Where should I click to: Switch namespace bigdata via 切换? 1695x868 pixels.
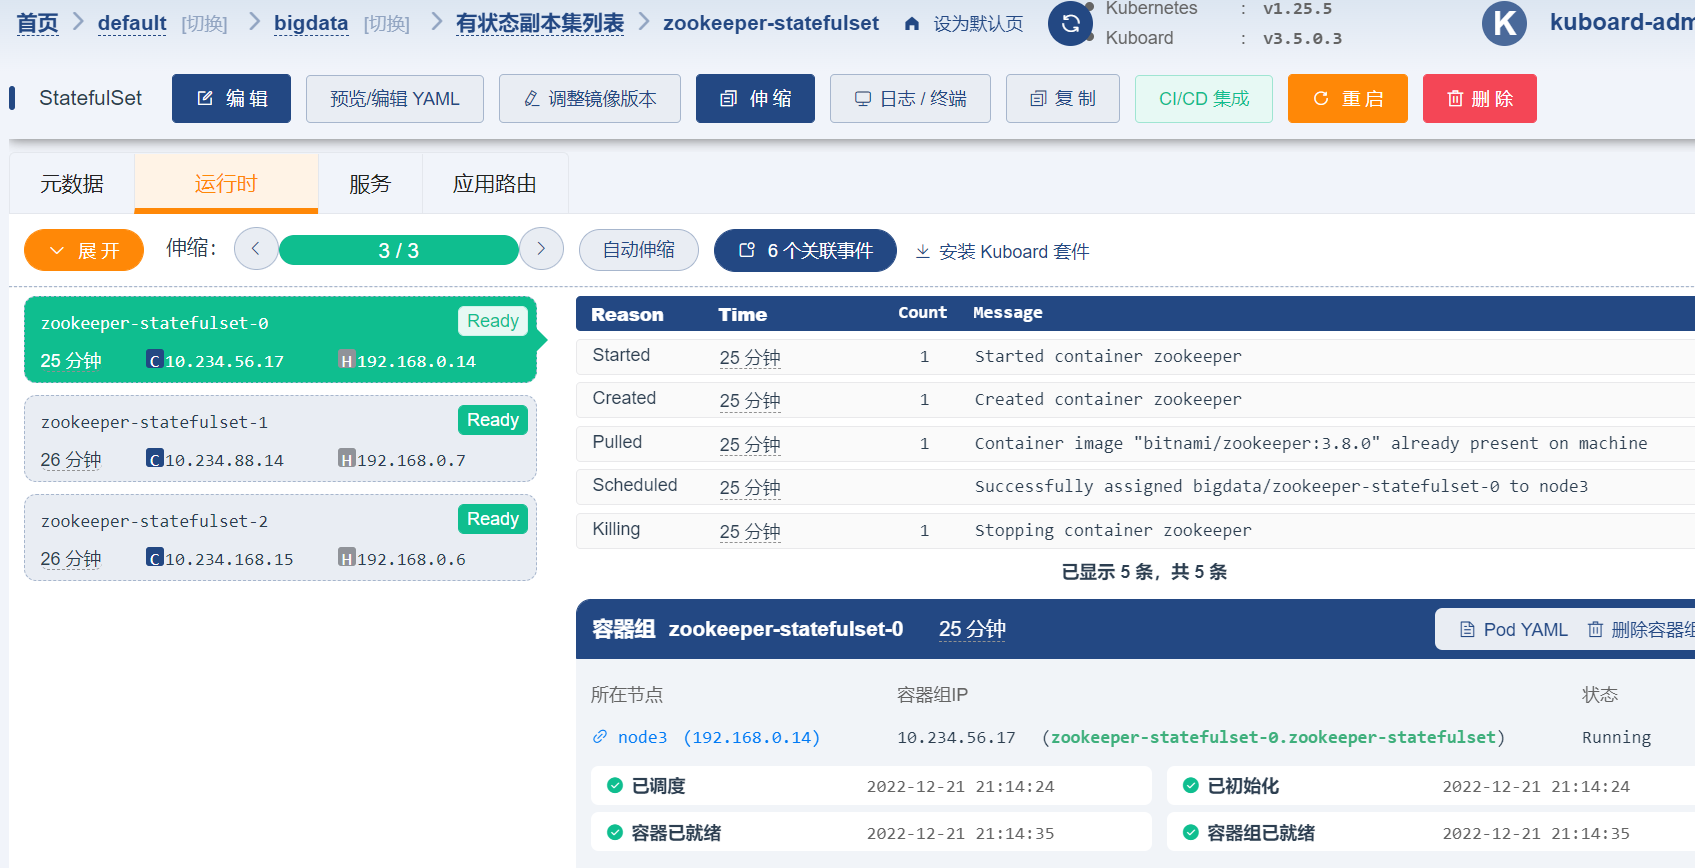[x=386, y=24]
